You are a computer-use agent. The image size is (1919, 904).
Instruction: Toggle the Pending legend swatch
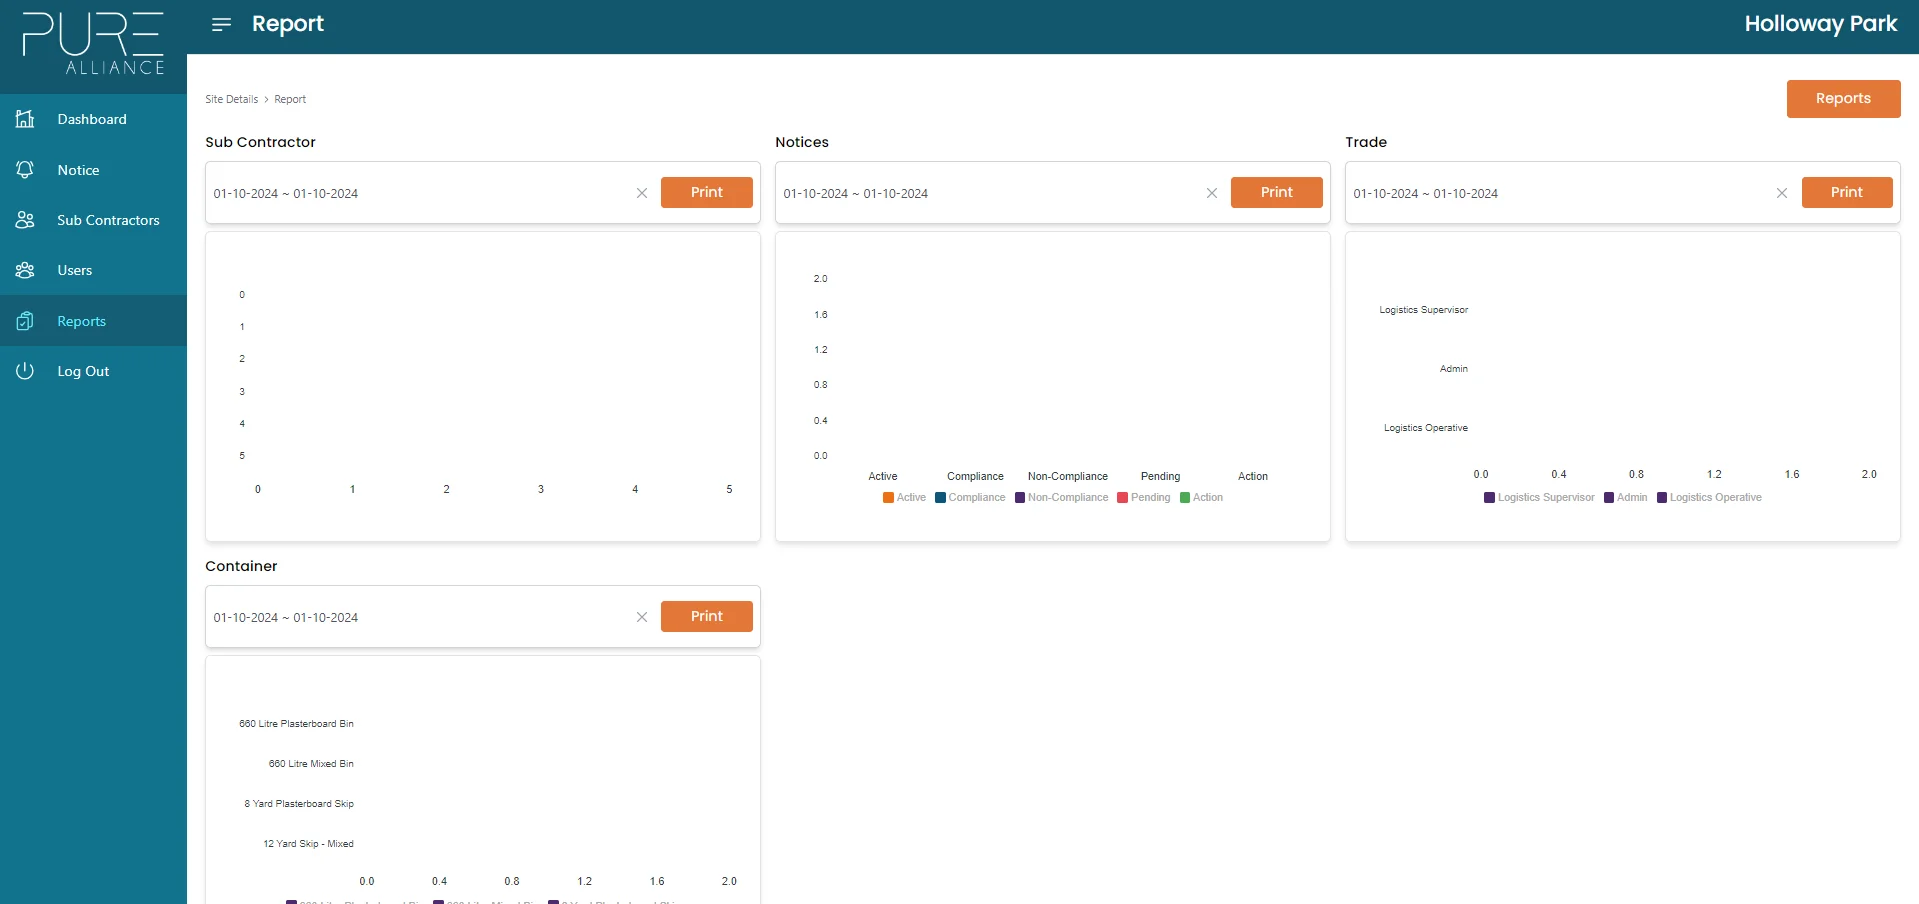[1122, 497]
